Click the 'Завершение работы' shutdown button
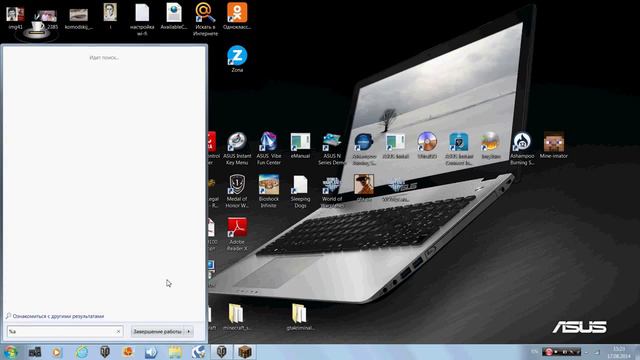The width and height of the screenshot is (640, 360). 158,331
